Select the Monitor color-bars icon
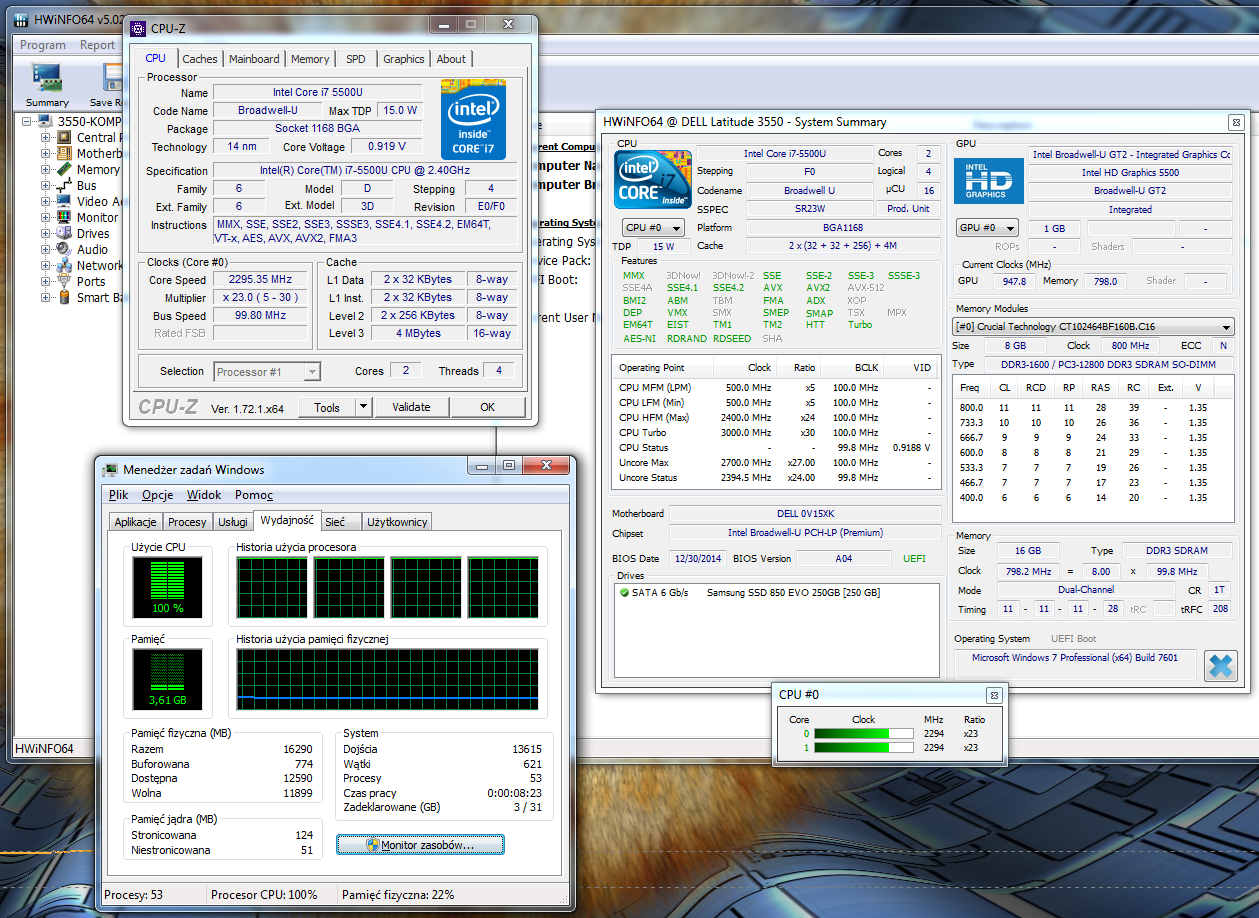The image size is (1259, 918). click(x=65, y=218)
